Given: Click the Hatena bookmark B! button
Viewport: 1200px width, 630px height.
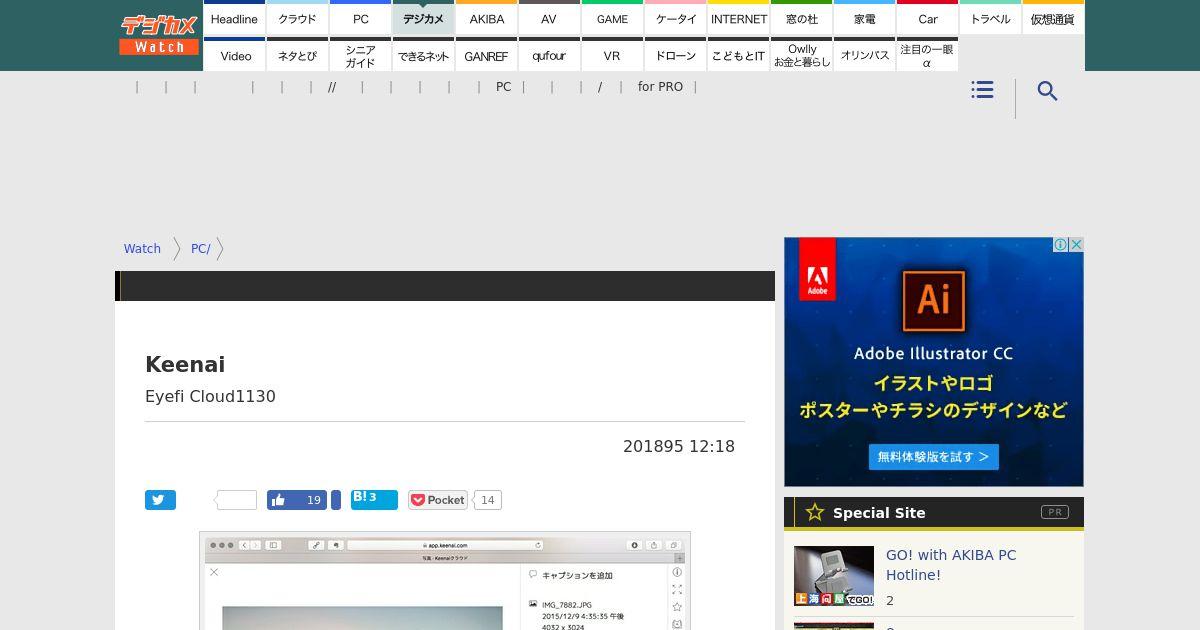Looking at the screenshot, I should coord(374,499).
